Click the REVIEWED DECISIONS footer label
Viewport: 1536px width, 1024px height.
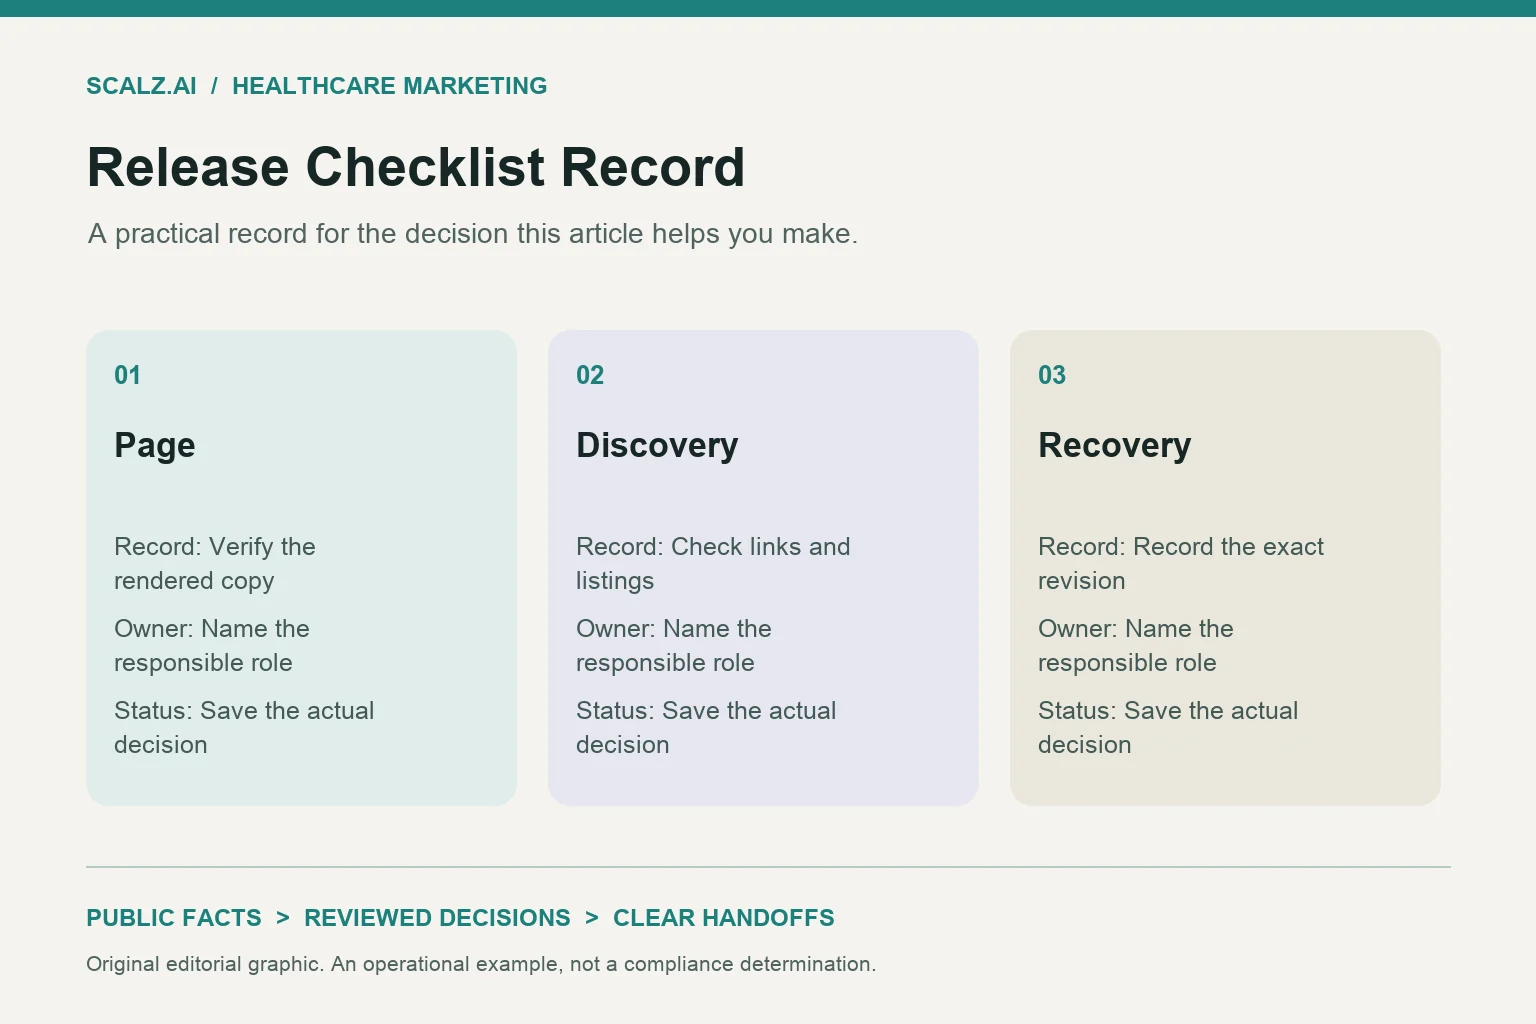[437, 918]
